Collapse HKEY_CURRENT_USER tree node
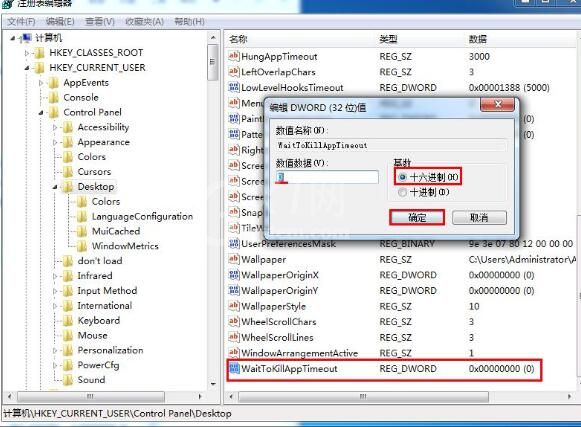The width and height of the screenshot is (581, 427). pyautogui.click(x=27, y=68)
